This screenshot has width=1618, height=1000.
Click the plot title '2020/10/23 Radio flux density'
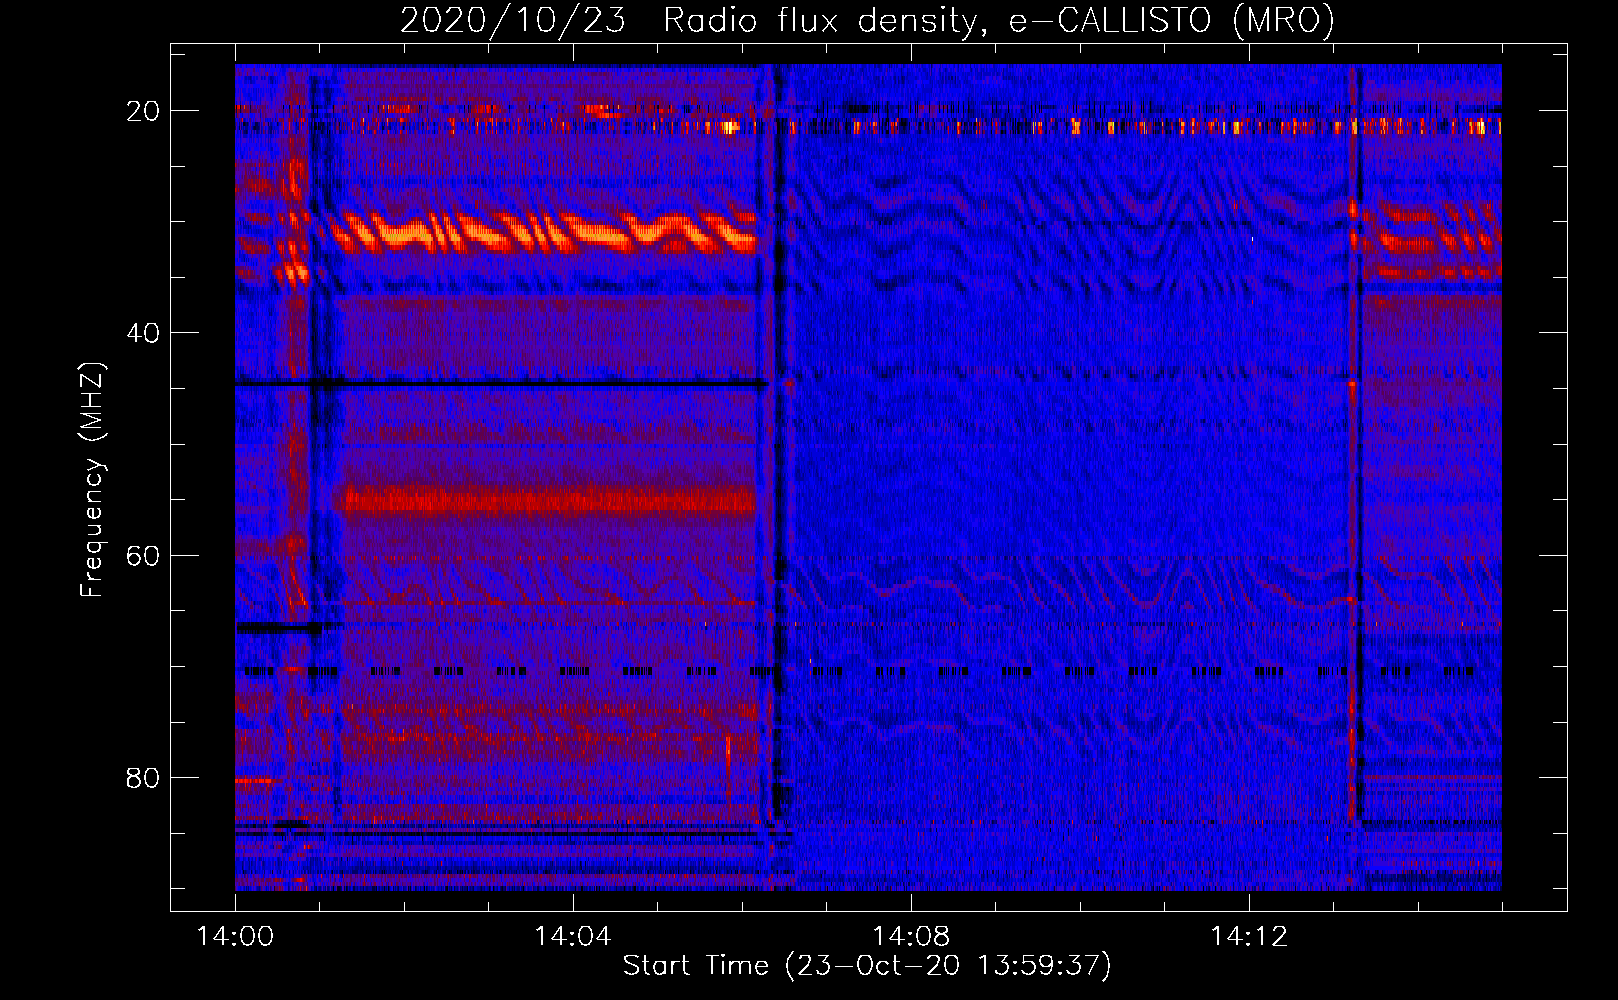coord(867,20)
